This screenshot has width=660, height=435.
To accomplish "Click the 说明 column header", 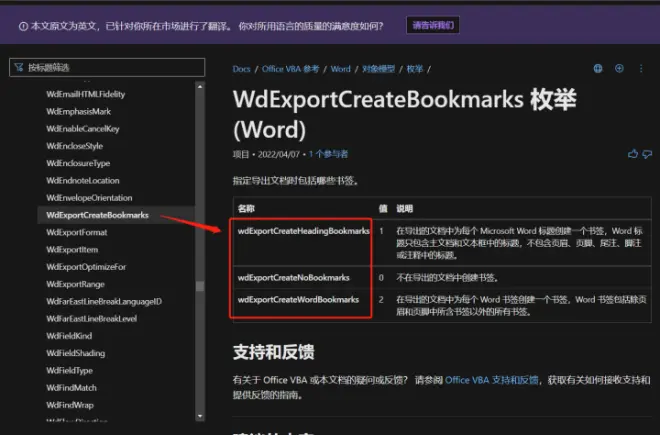I will click(405, 208).
